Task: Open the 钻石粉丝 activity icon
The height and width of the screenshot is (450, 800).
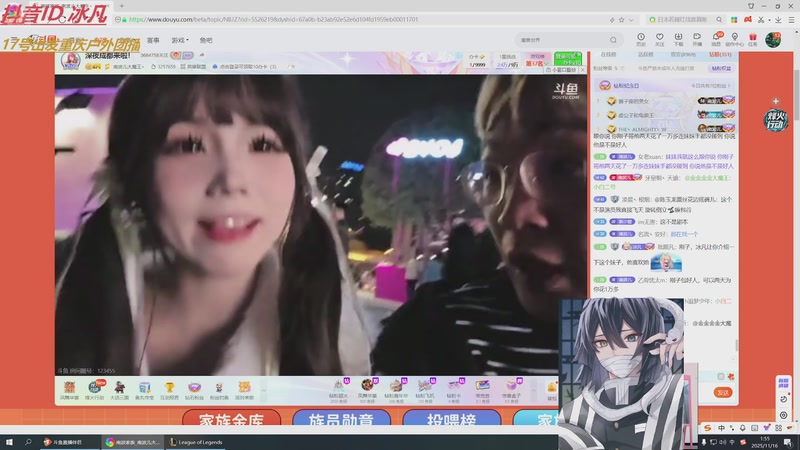Action: point(194,391)
